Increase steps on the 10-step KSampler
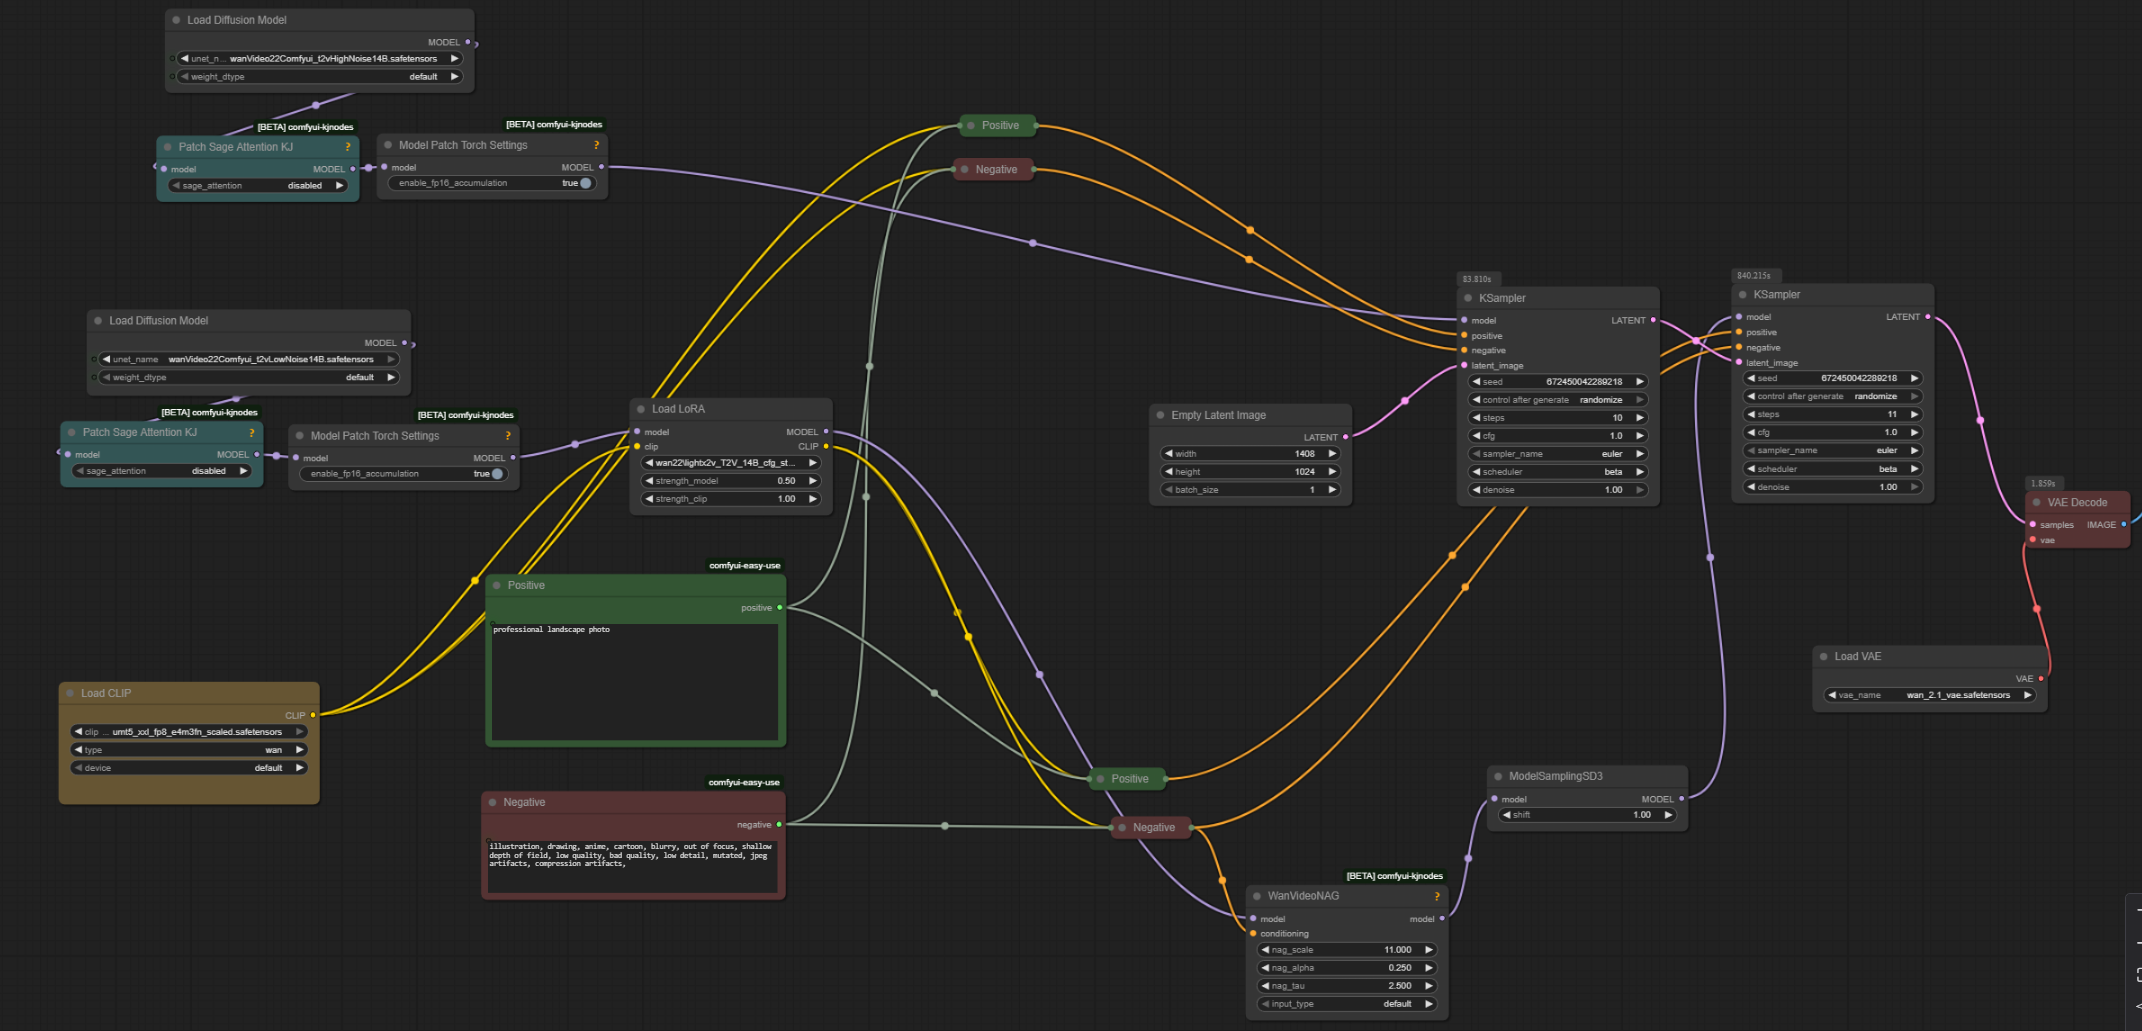 click(x=1640, y=418)
